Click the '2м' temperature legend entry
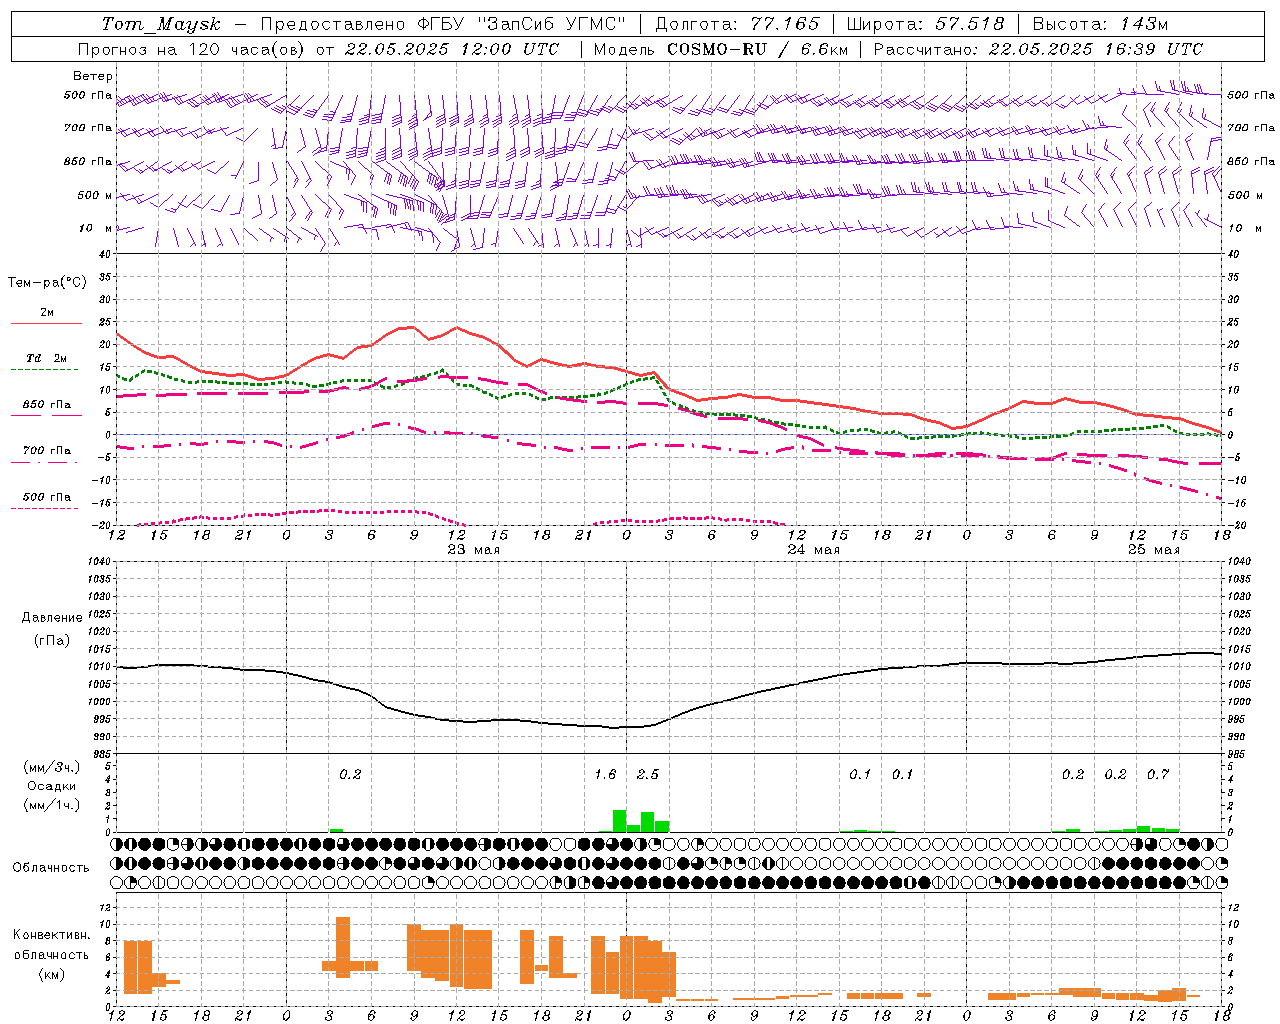1280x1024 pixels. point(47,312)
